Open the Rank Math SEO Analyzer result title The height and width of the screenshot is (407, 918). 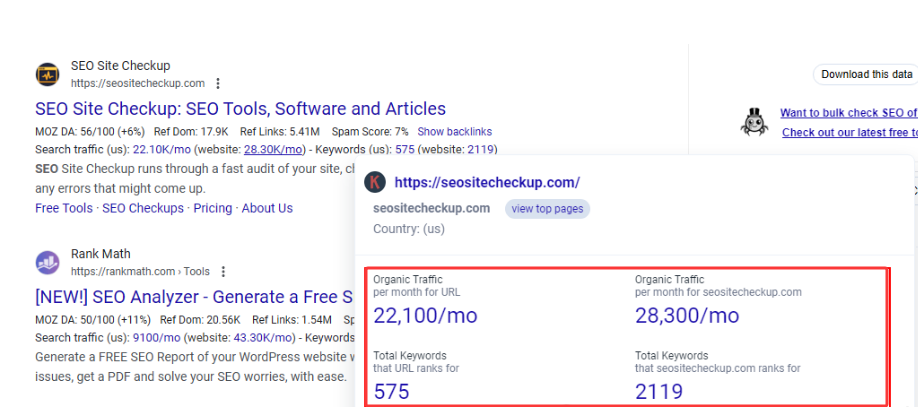coord(194,297)
